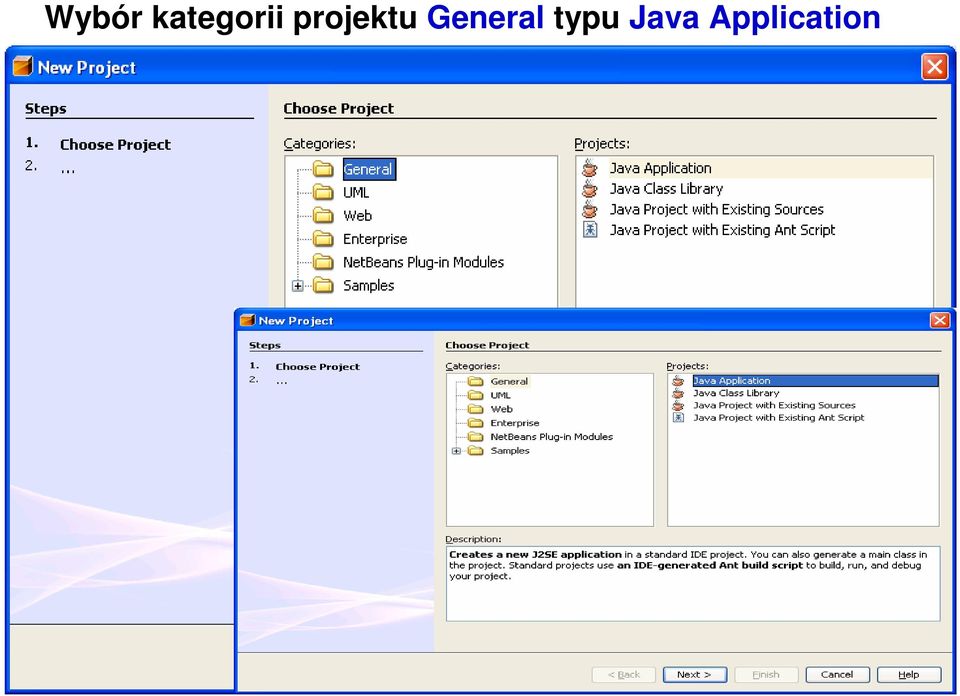Click UML folder icon in front window
Viewport: 960px width, 696px height.
[x=476, y=395]
